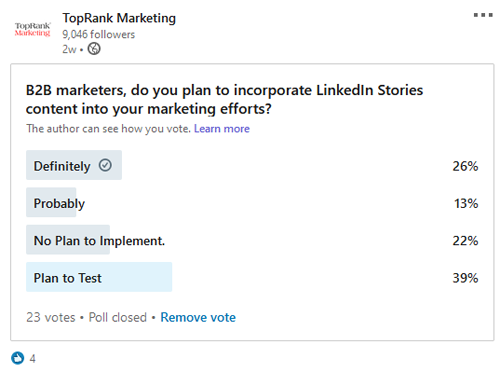The image size is (500, 372).
Task: Click the 39% result percentage
Action: click(465, 278)
